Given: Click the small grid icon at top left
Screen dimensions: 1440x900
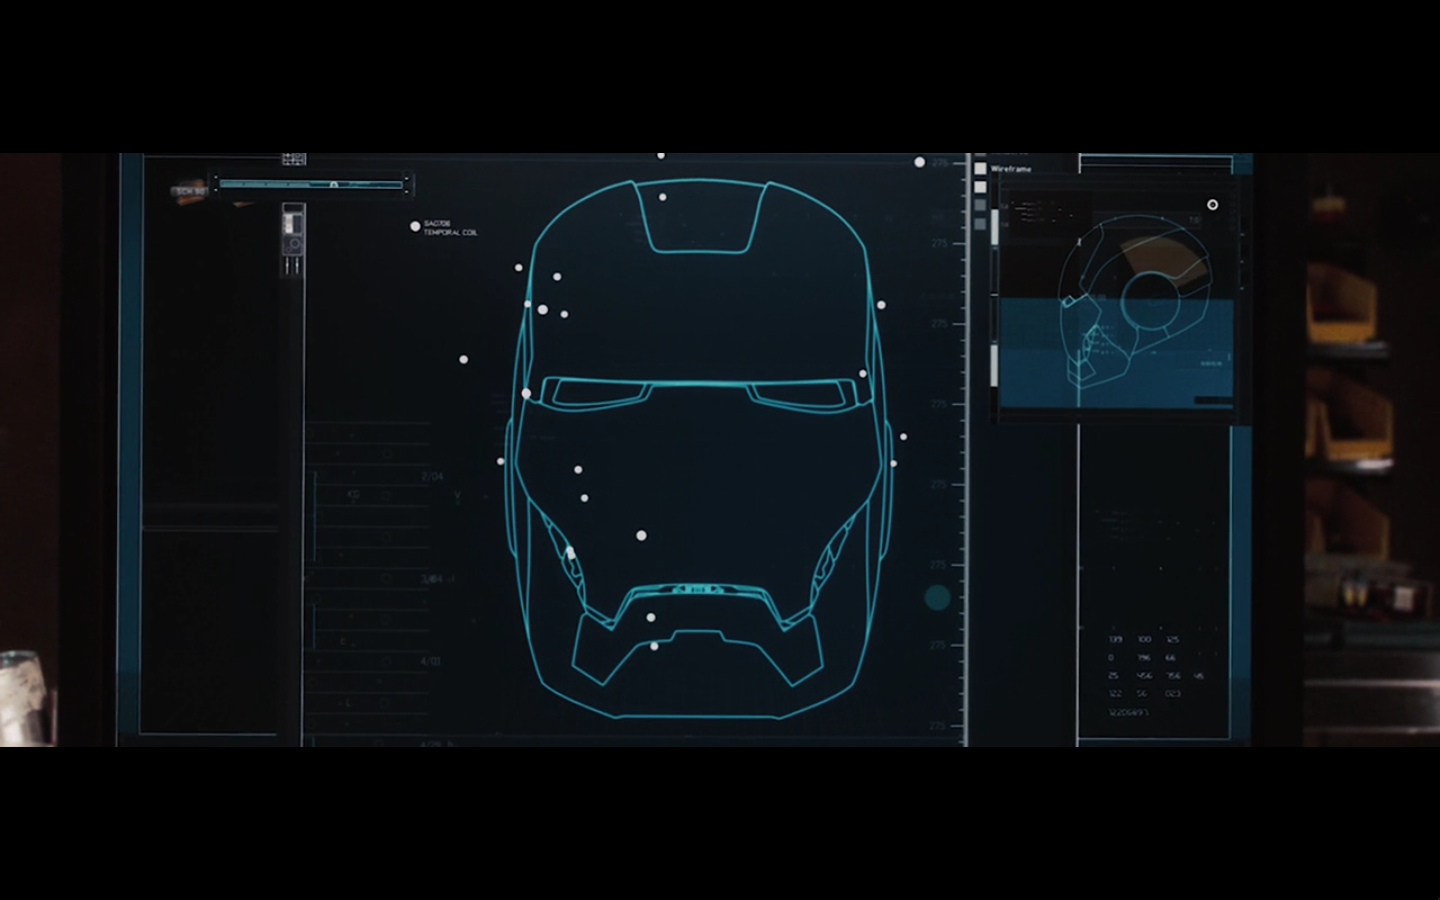Looking at the screenshot, I should (x=293, y=159).
